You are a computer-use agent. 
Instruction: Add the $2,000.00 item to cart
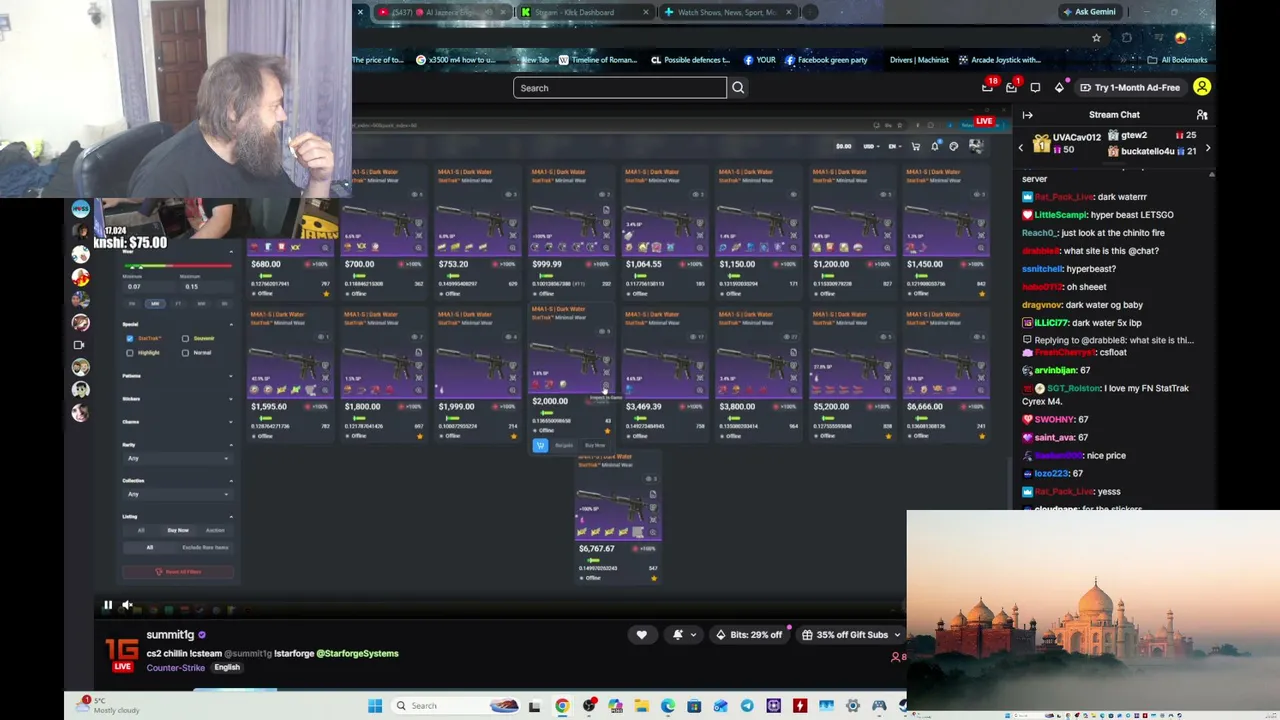coord(540,446)
